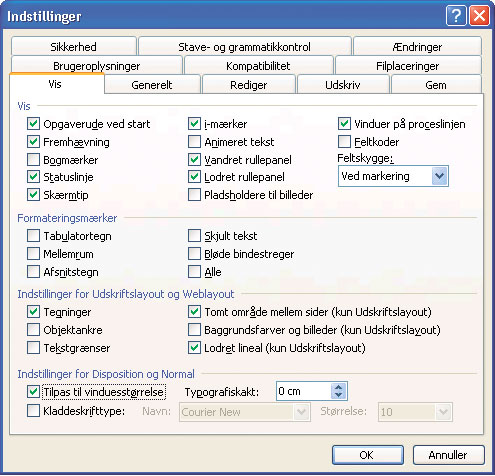This screenshot has width=495, height=476.
Task: Switch to the Generelt tab
Action: (152, 85)
